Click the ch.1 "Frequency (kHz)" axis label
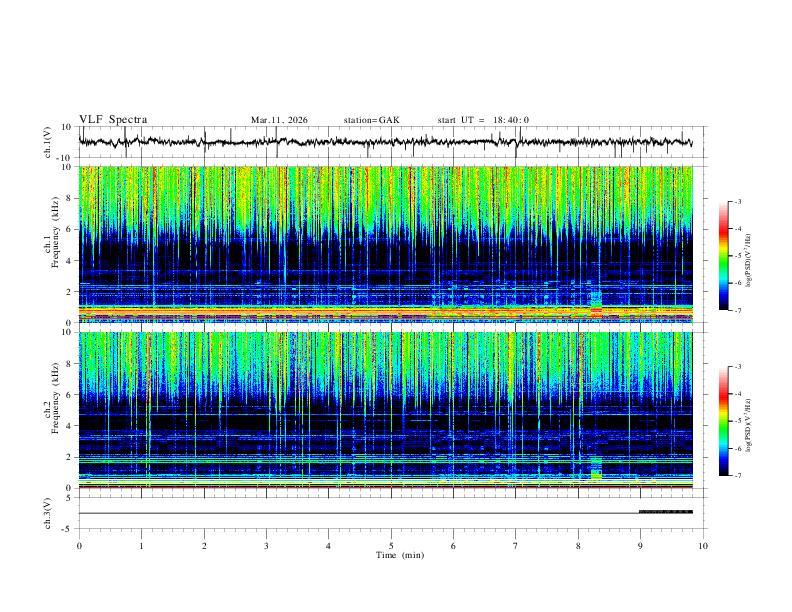Image resolution: width=792 pixels, height=612 pixels. 55,232
